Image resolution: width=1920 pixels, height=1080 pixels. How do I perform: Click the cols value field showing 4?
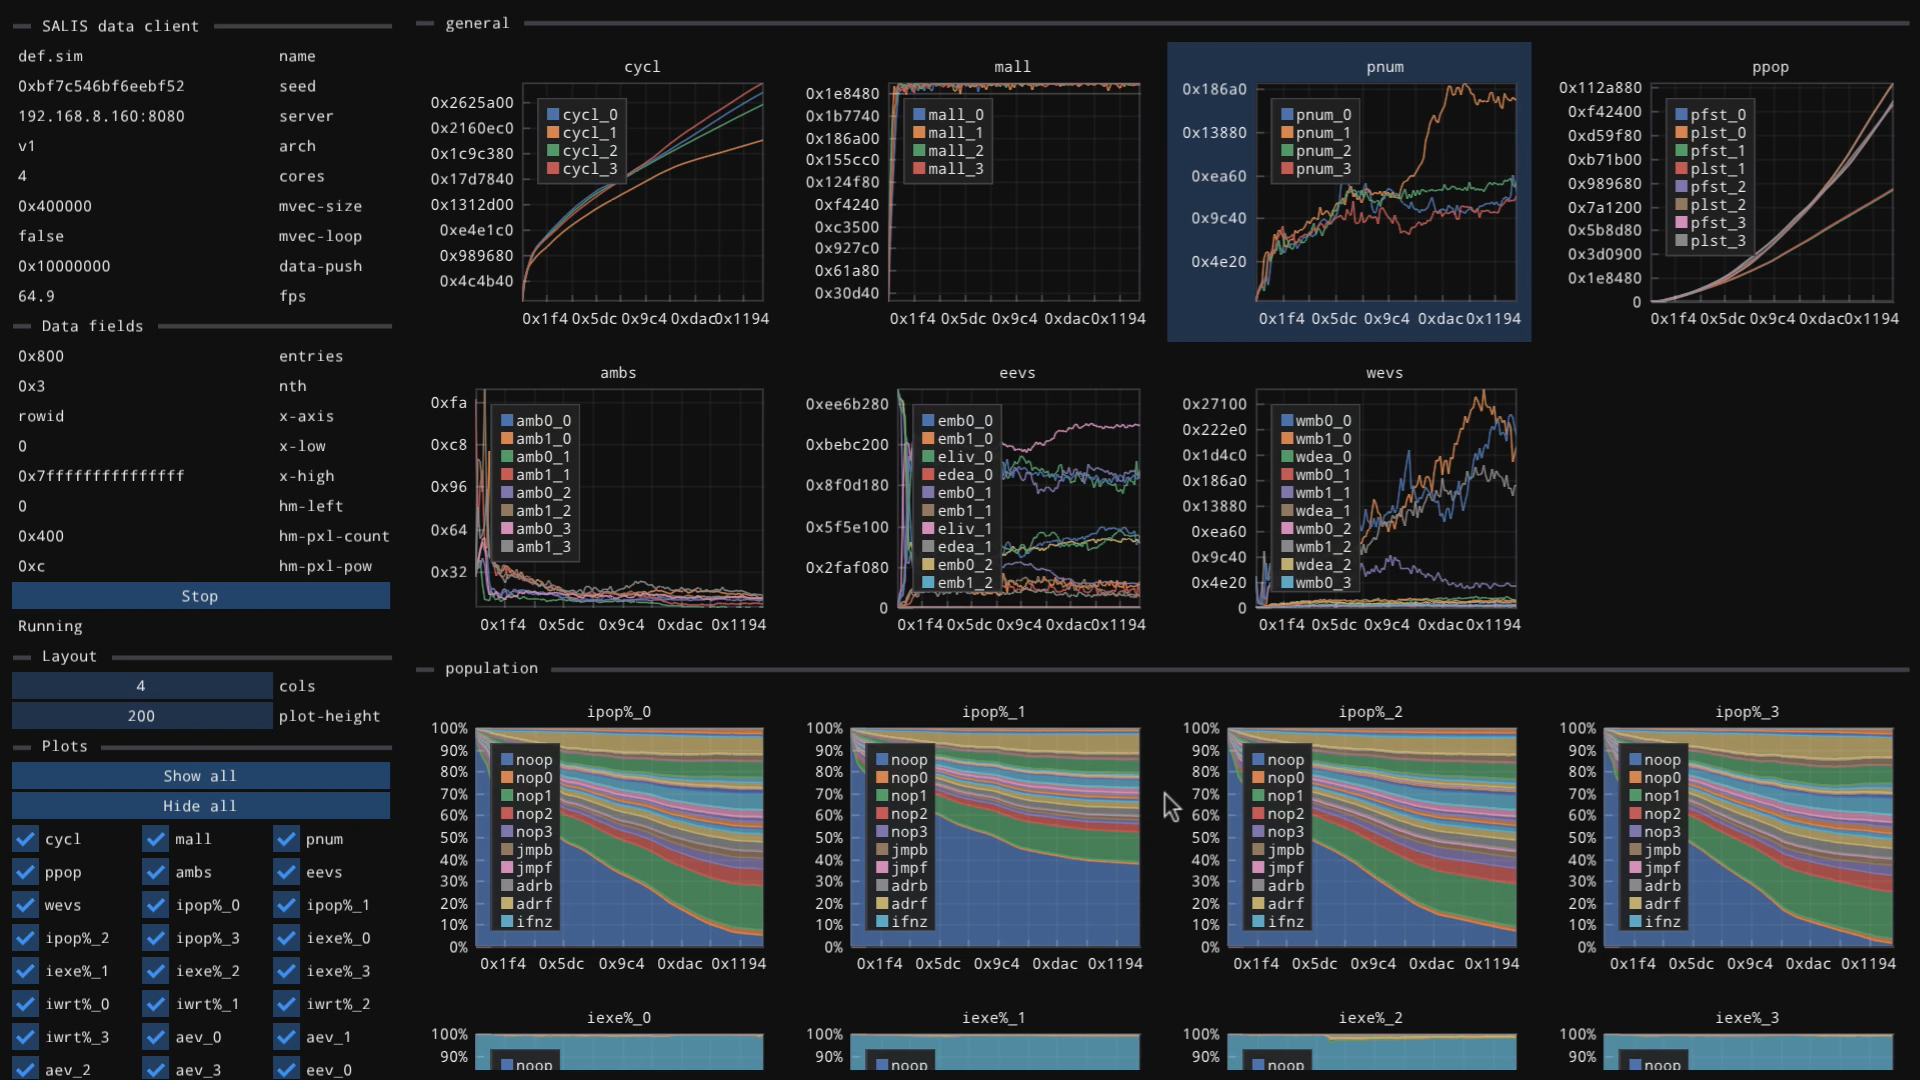pyautogui.click(x=141, y=686)
